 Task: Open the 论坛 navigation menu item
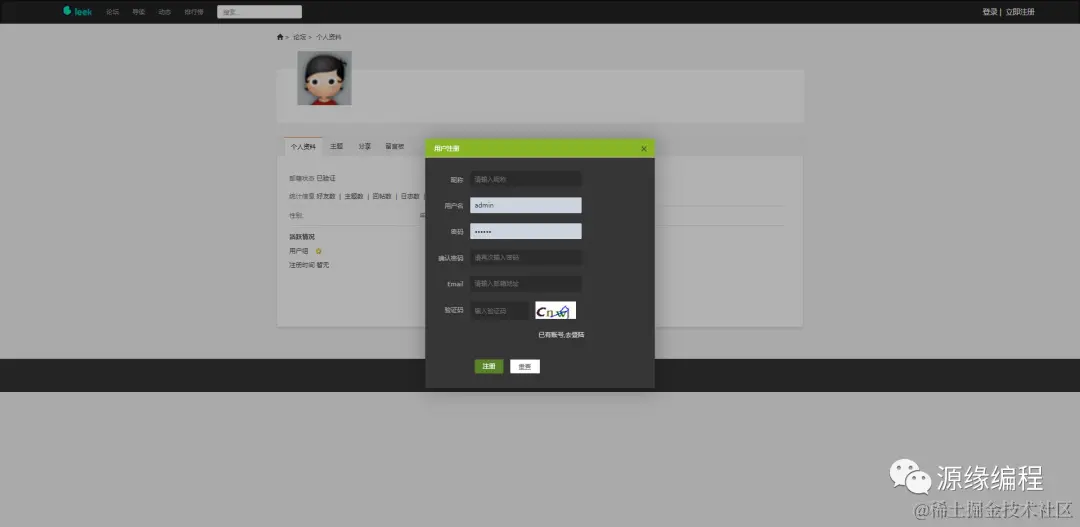(x=112, y=12)
